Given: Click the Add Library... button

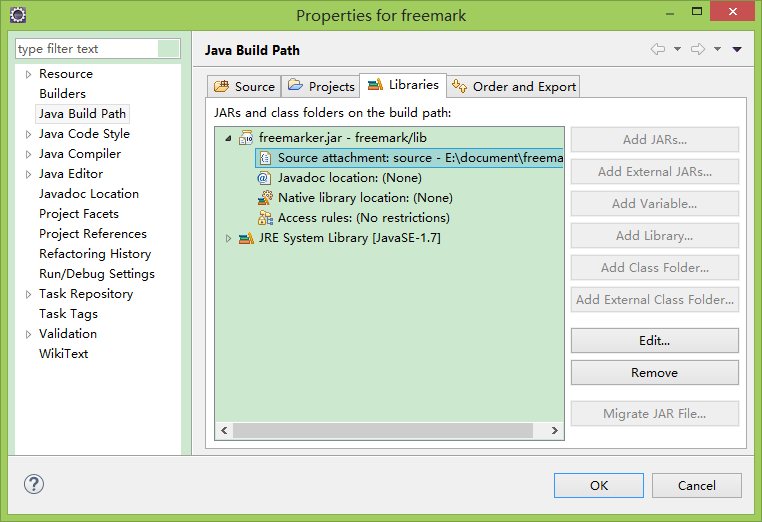Looking at the screenshot, I should pyautogui.click(x=655, y=236).
